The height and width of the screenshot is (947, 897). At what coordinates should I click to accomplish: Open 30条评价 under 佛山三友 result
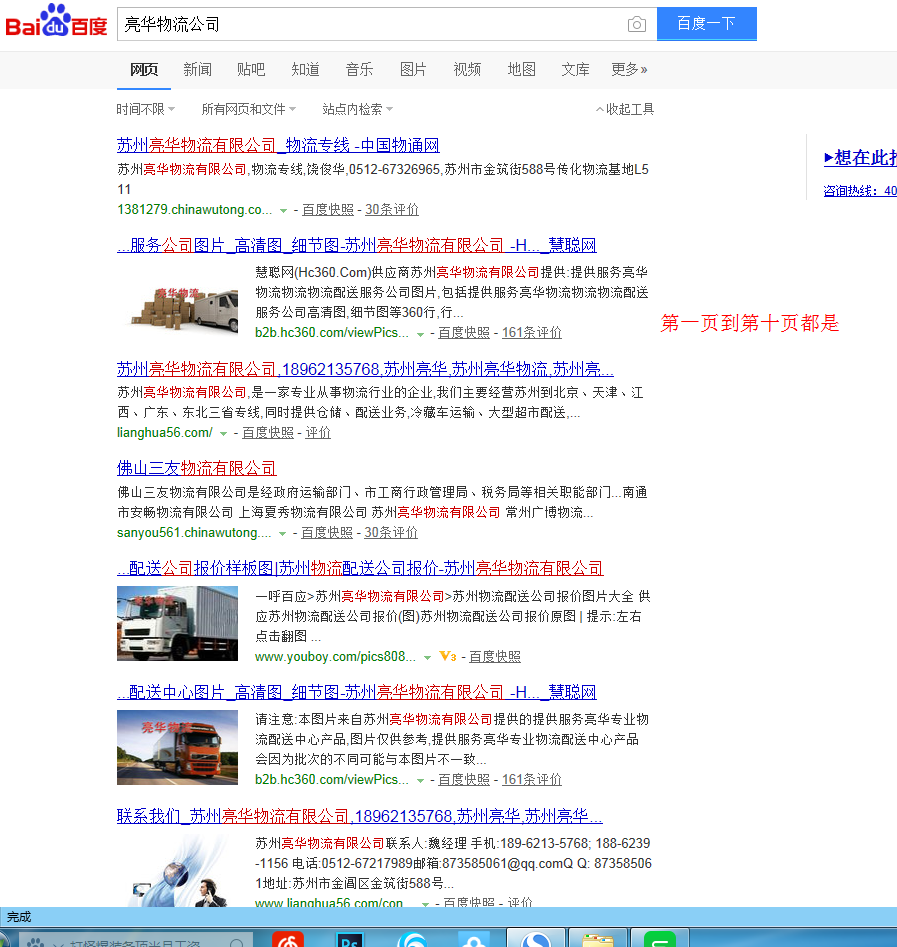click(391, 533)
